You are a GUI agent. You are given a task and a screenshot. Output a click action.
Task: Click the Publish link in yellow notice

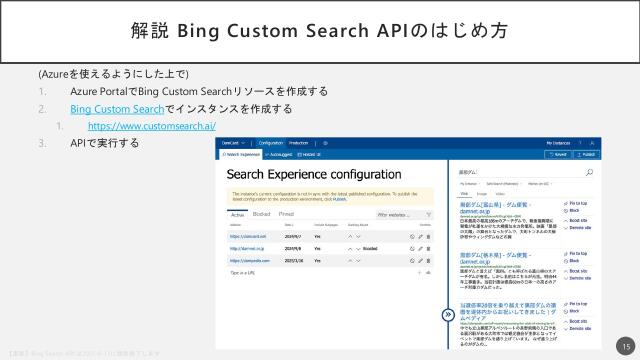(339, 199)
